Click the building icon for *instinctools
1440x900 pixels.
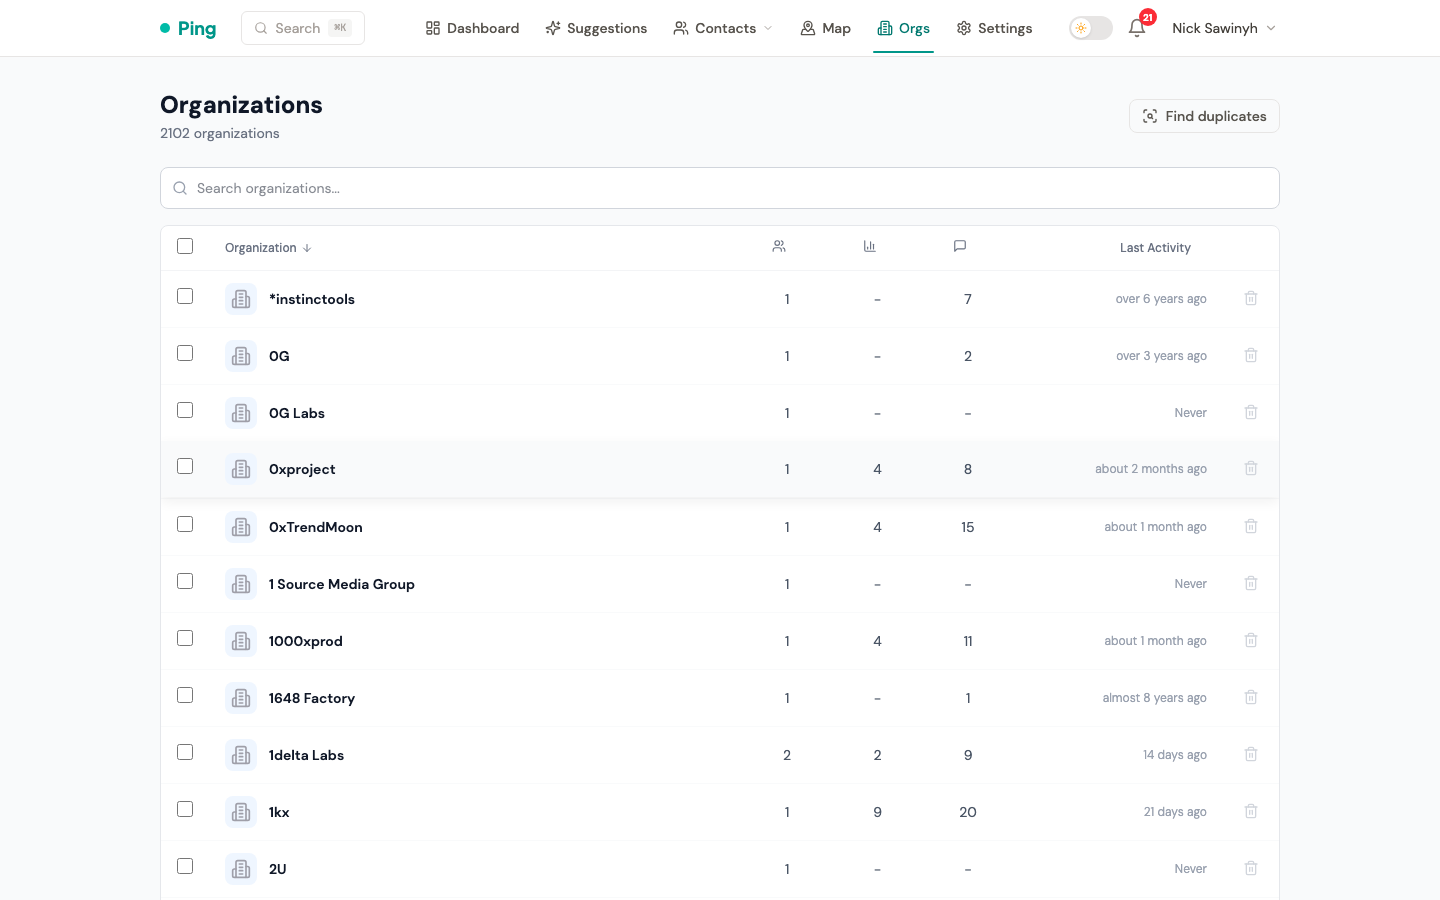coord(241,299)
